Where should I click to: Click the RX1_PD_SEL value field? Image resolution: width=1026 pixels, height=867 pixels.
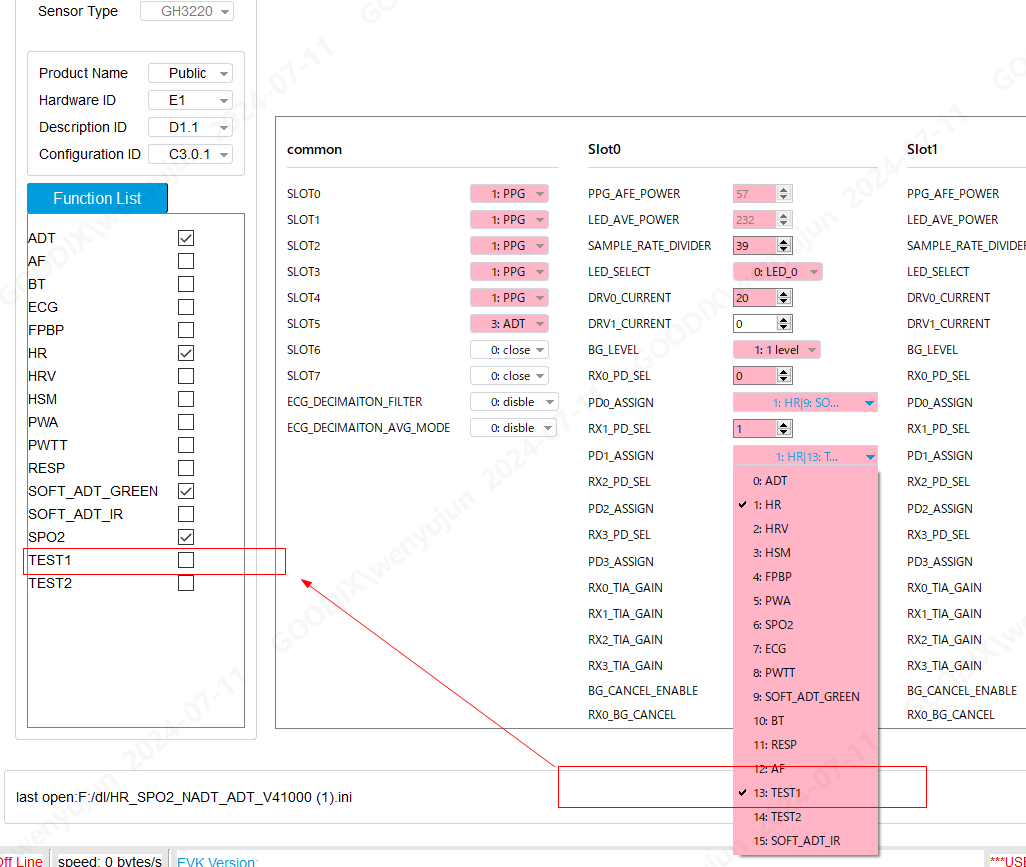tap(754, 429)
